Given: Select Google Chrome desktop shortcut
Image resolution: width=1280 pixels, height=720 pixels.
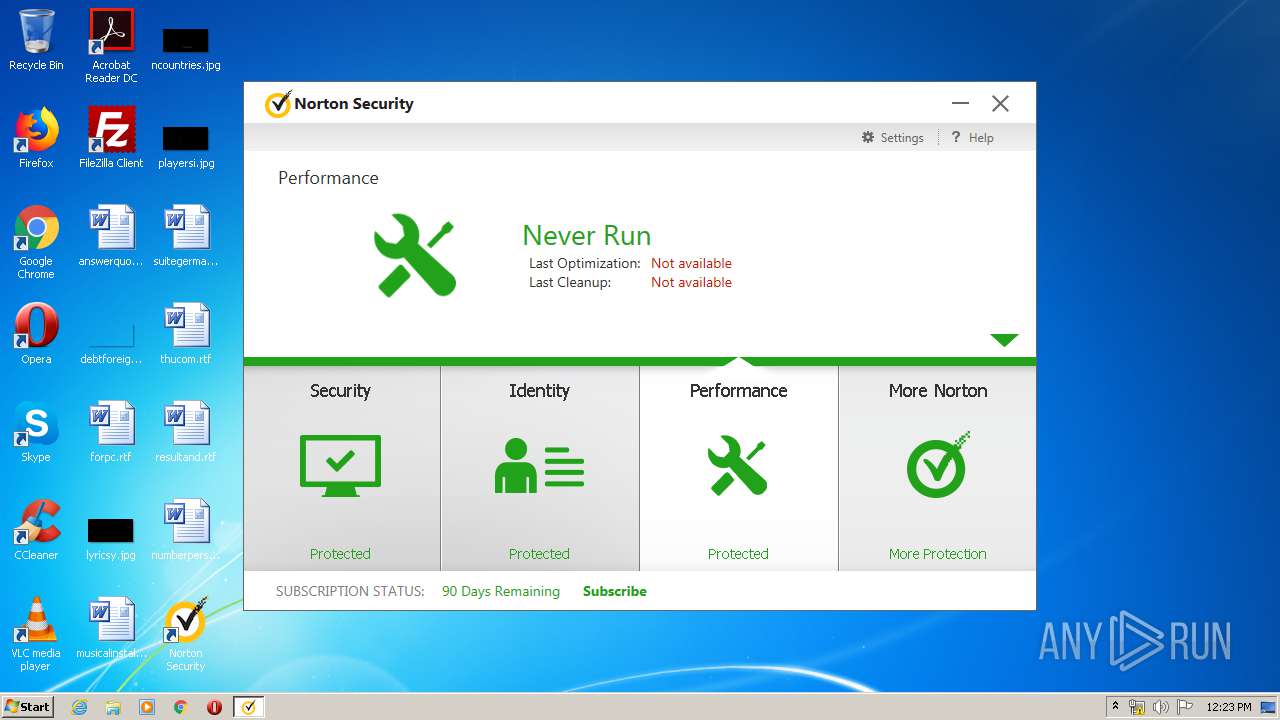Looking at the screenshot, I should [x=36, y=242].
